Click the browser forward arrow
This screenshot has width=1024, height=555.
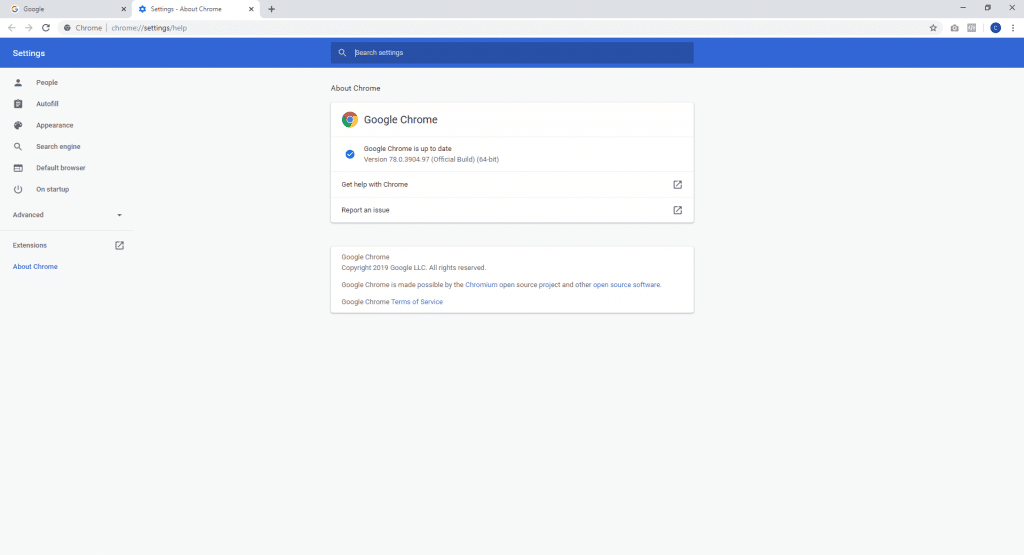tap(29, 28)
